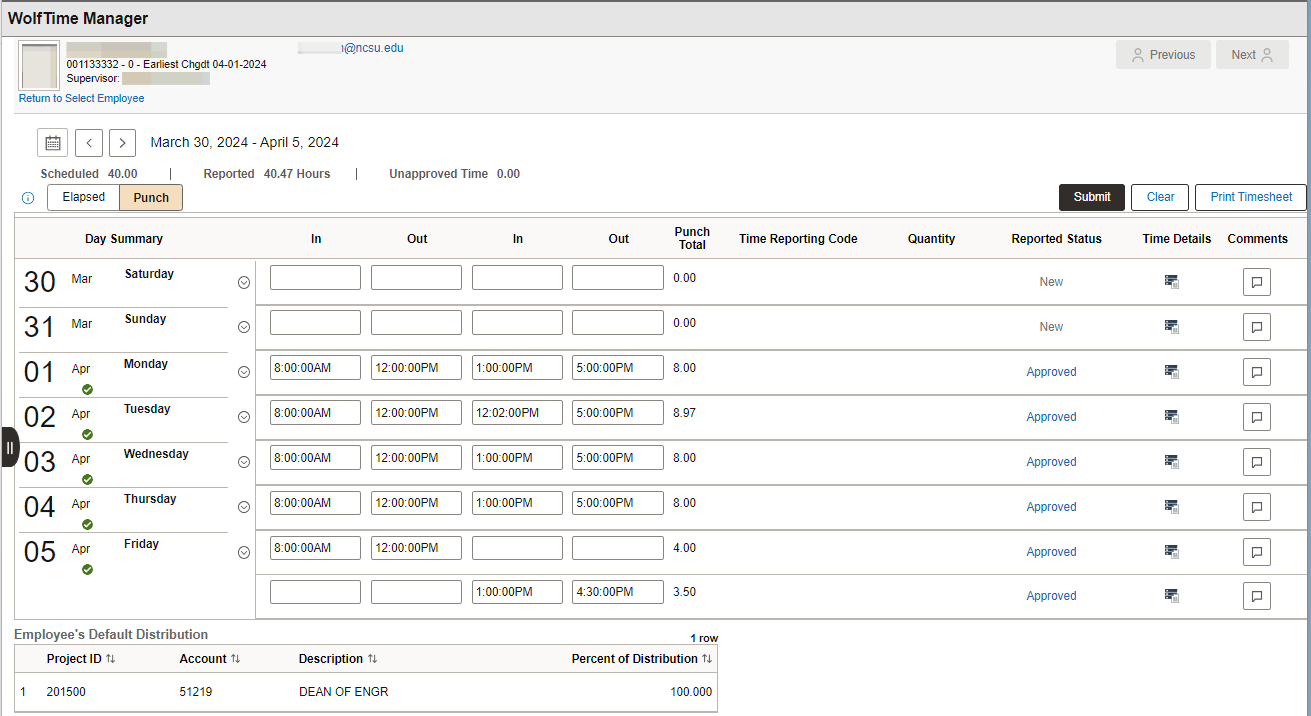The width and height of the screenshot is (1311, 716).
Task: Expand Wednesday day summary chevron
Action: 243,462
